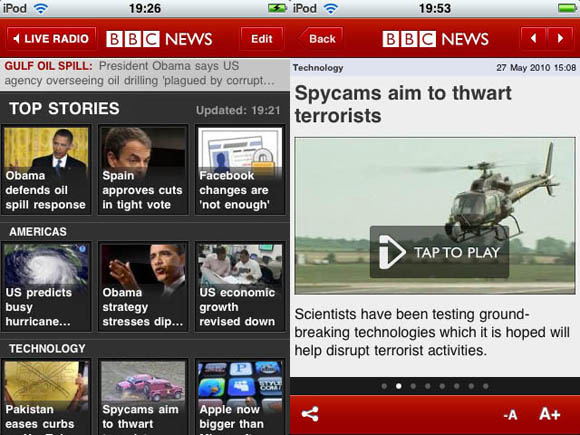Image resolution: width=580 pixels, height=435 pixels.
Task: Select the Americas section heading
Action: (x=38, y=232)
